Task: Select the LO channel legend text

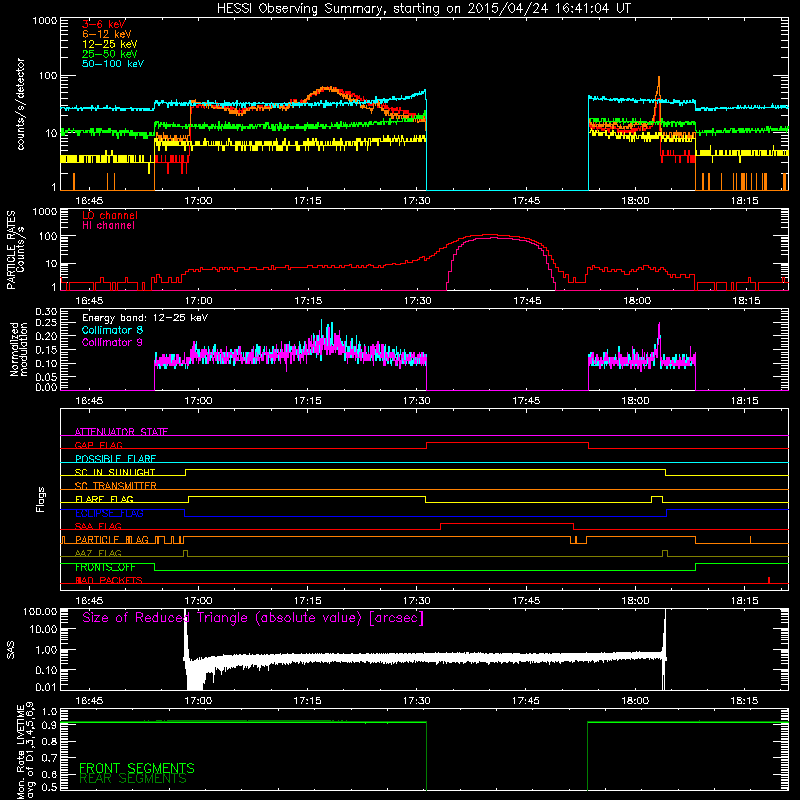Action: click(x=110, y=216)
